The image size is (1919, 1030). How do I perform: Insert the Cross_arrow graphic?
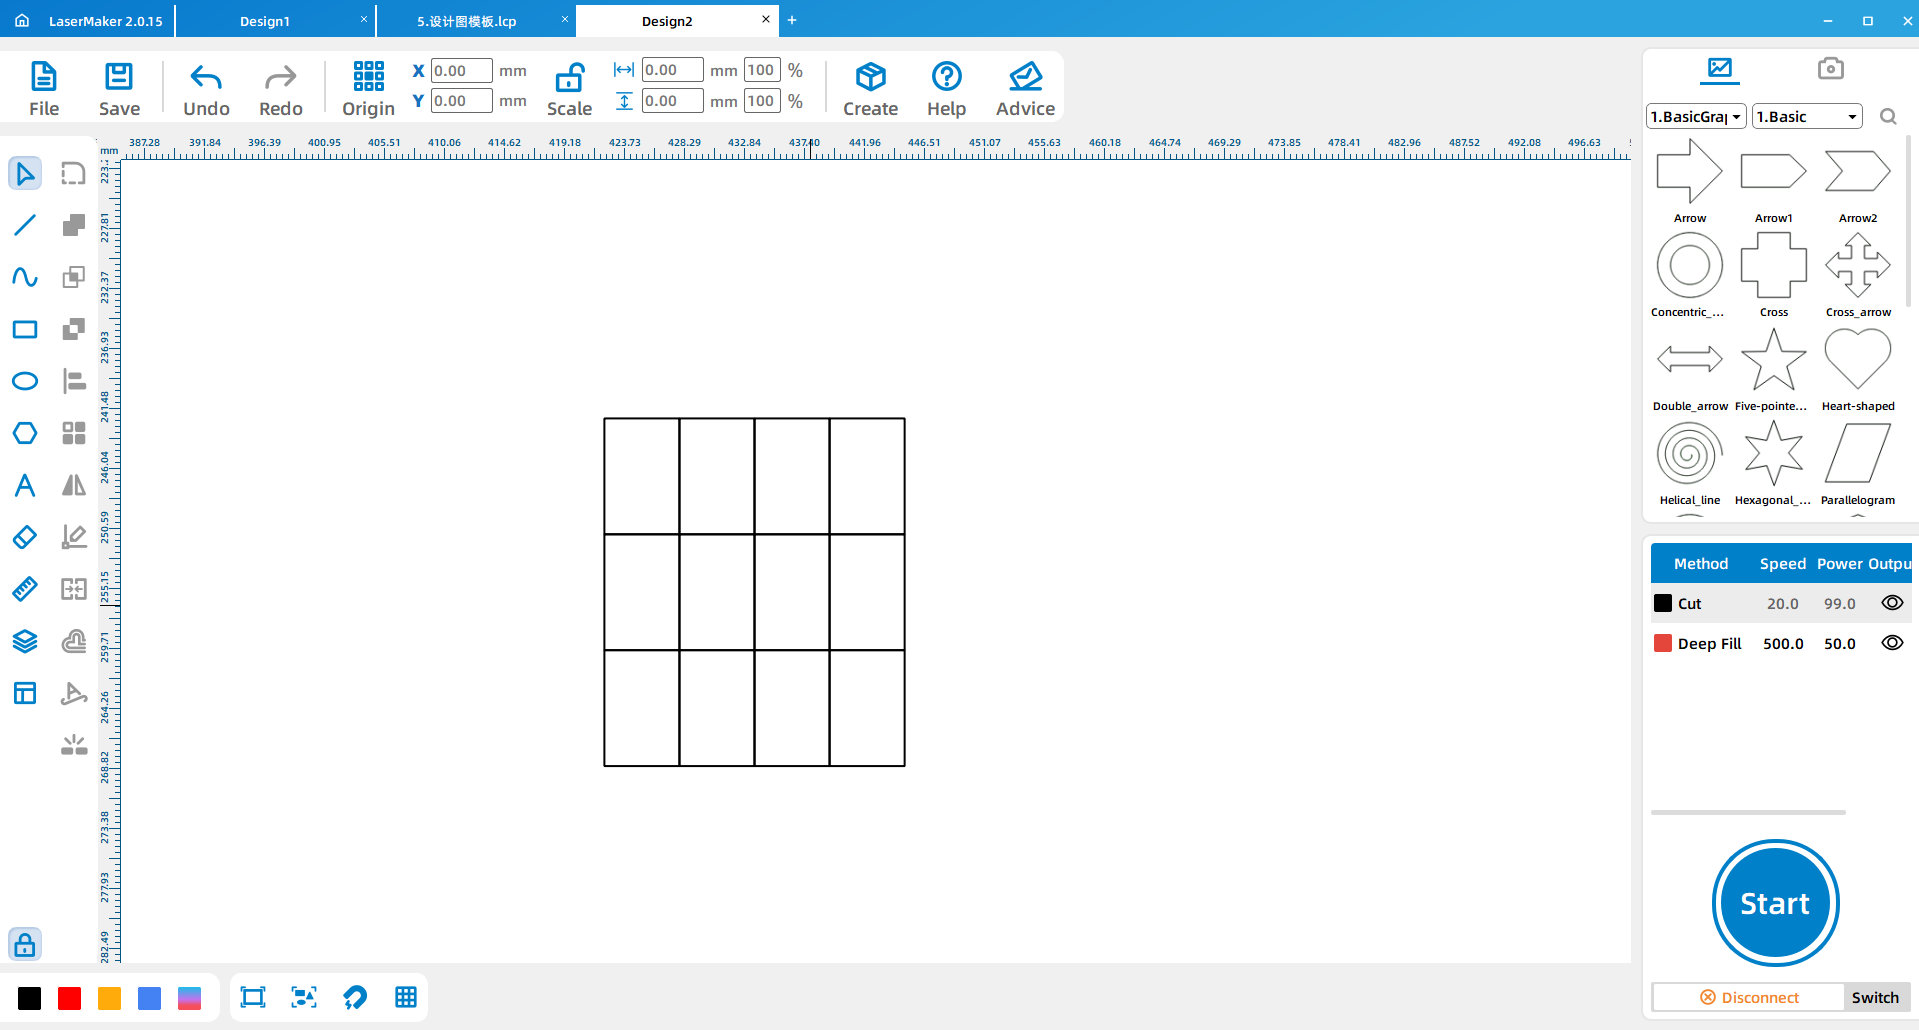[1858, 275]
